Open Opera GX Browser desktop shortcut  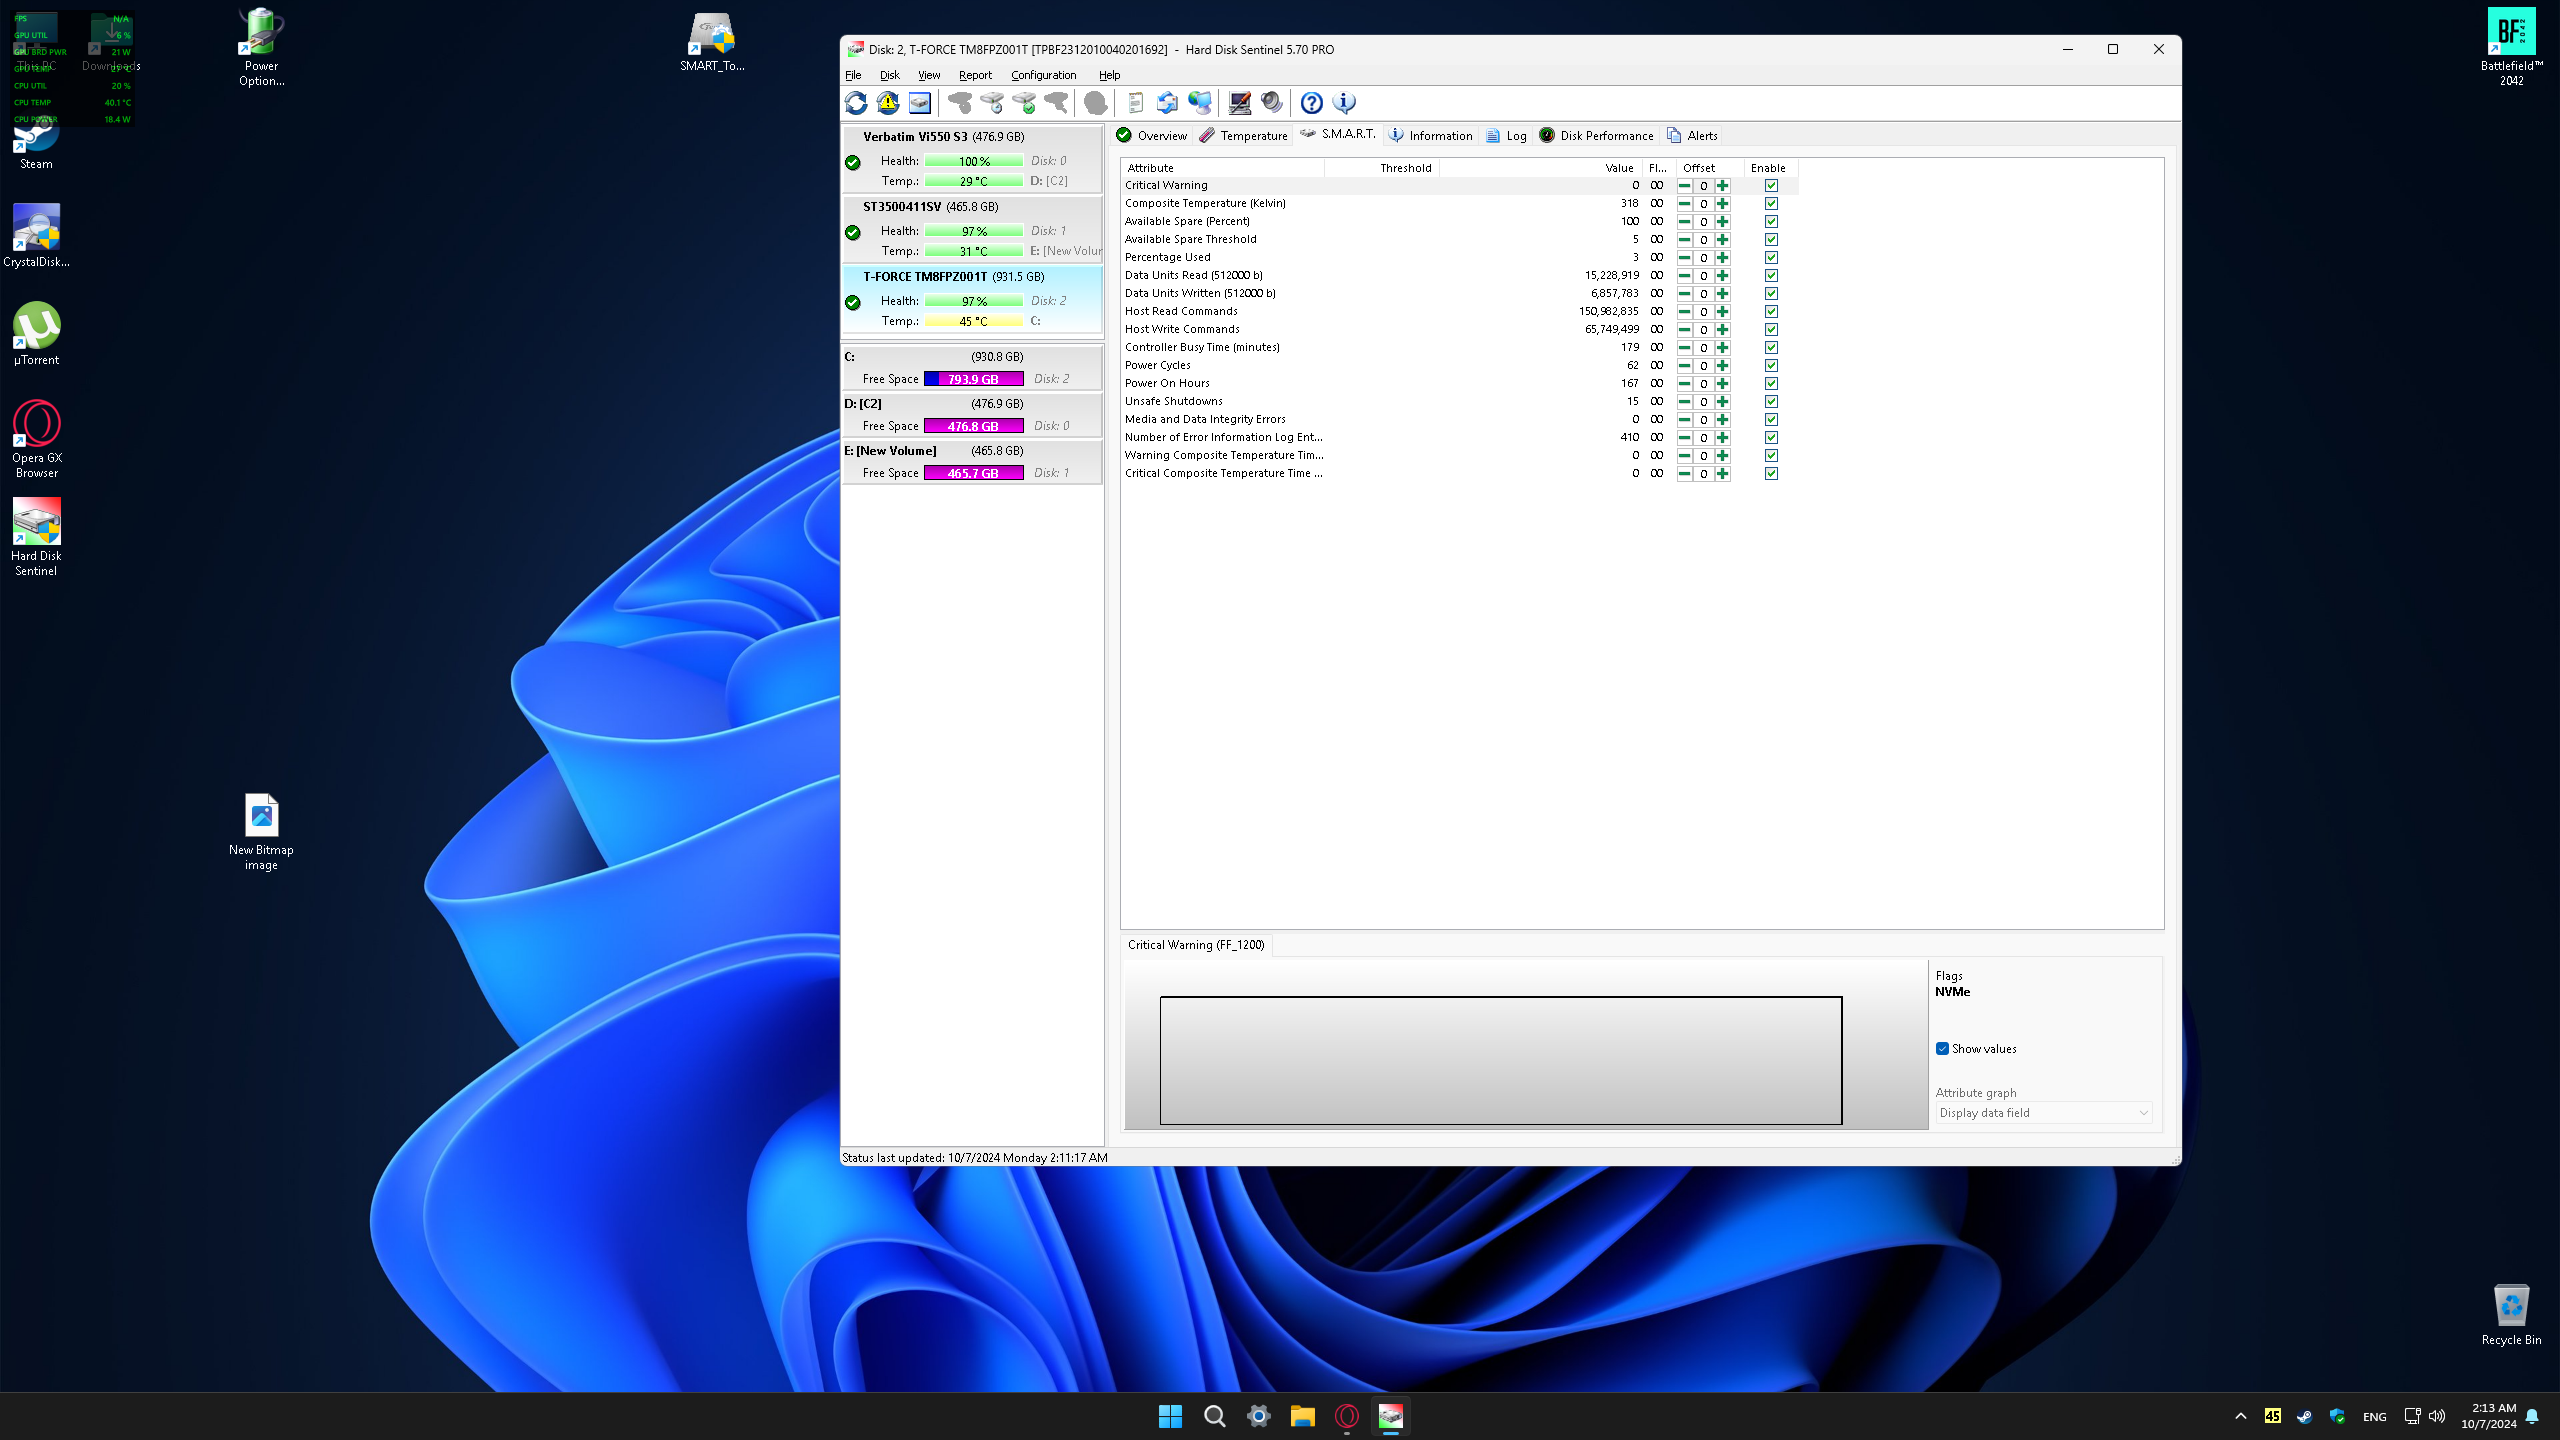click(x=36, y=440)
